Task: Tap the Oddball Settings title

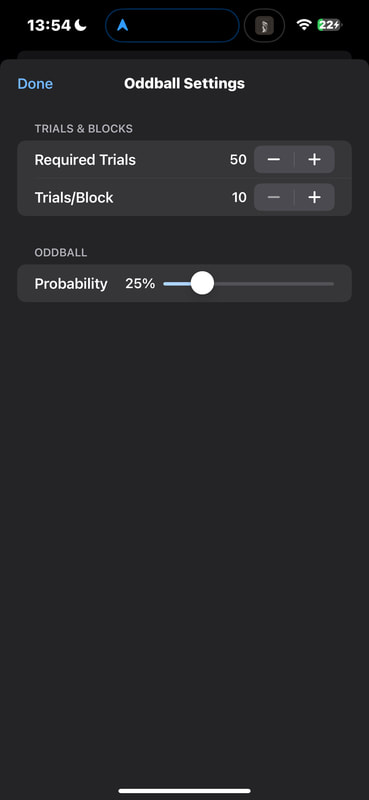Action: [x=184, y=84]
